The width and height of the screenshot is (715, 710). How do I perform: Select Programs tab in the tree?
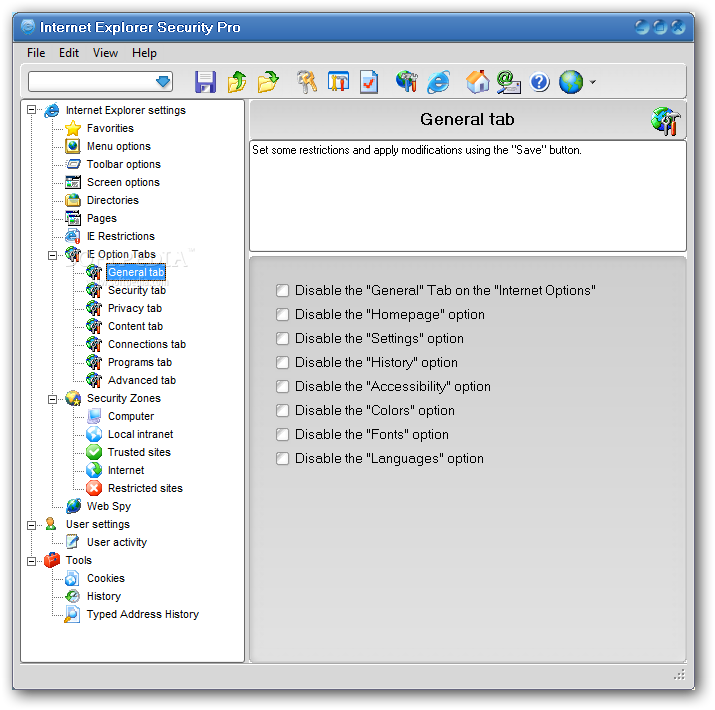point(140,363)
